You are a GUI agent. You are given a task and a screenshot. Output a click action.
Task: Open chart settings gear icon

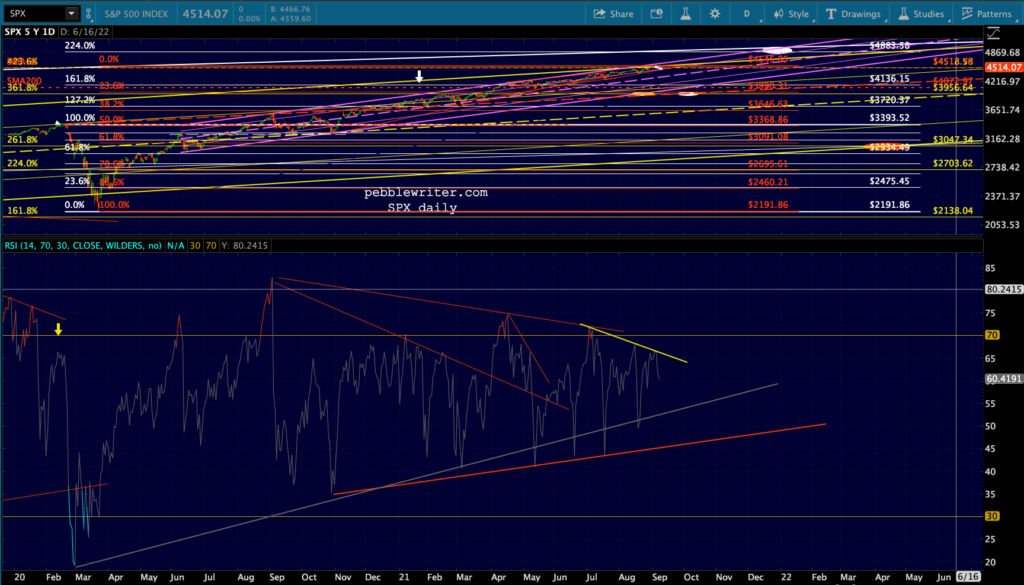coord(714,14)
